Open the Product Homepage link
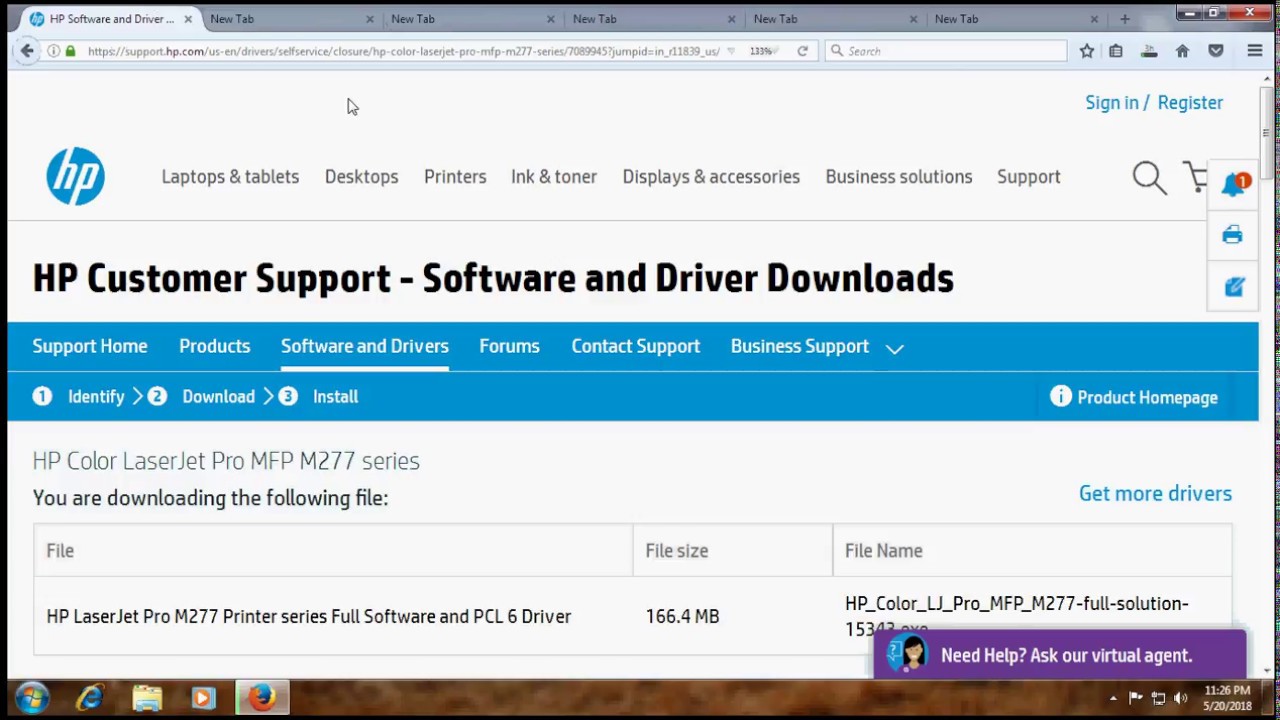Viewport: 1280px width, 720px height. (x=1147, y=397)
